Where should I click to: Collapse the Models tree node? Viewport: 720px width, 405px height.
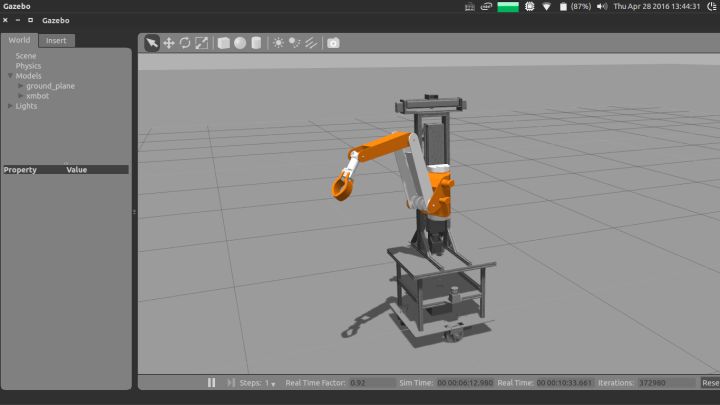10,76
